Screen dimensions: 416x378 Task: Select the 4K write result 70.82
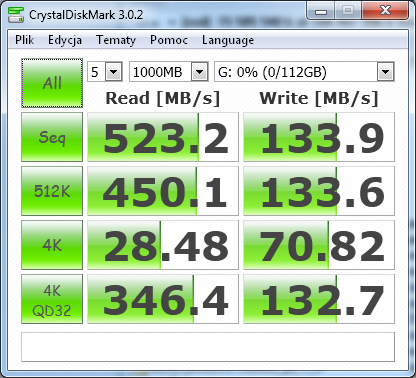[x=319, y=245]
